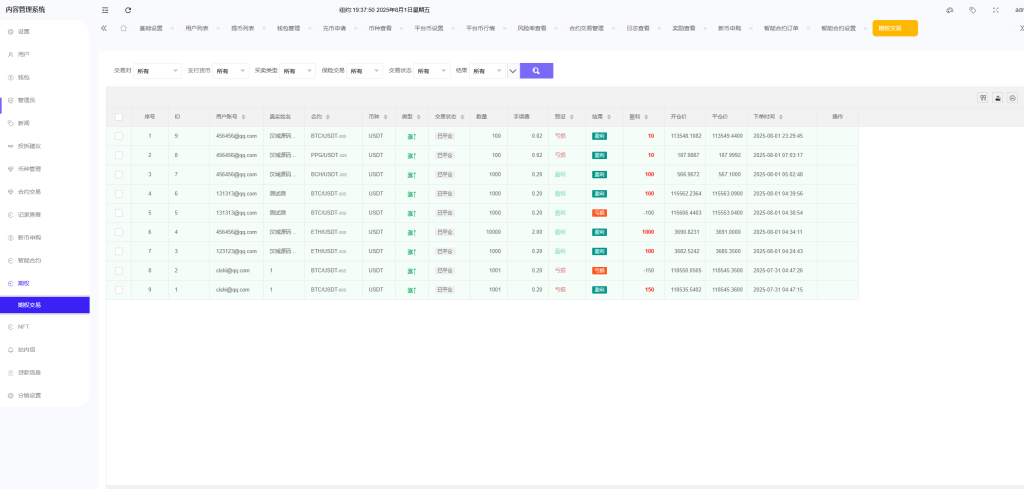Open the 交易状态 dropdown filter
The image size is (1024, 489).
point(432,71)
